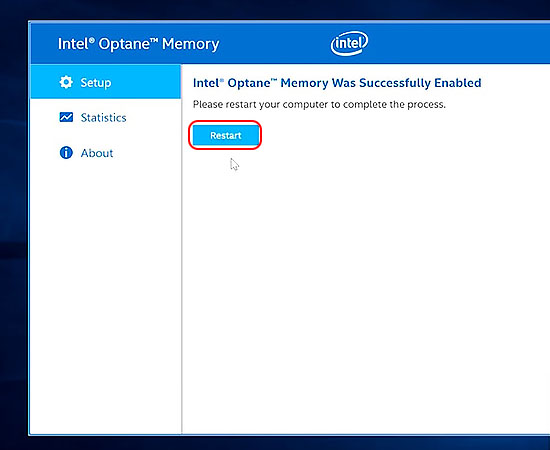The width and height of the screenshot is (550, 450).
Task: Click the divider between sidebar and content
Action: [x=182, y=249]
